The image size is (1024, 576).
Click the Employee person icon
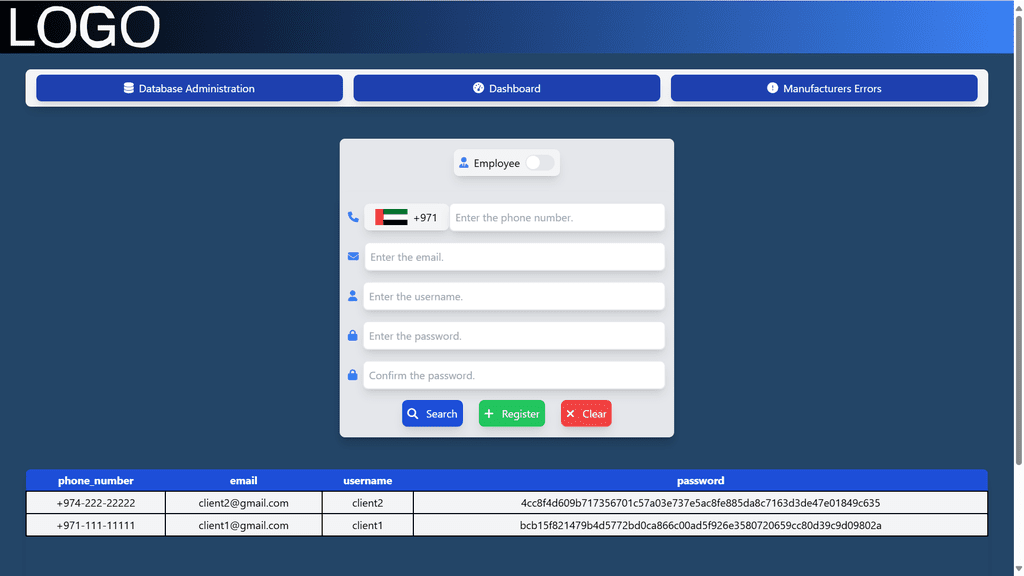(x=464, y=163)
